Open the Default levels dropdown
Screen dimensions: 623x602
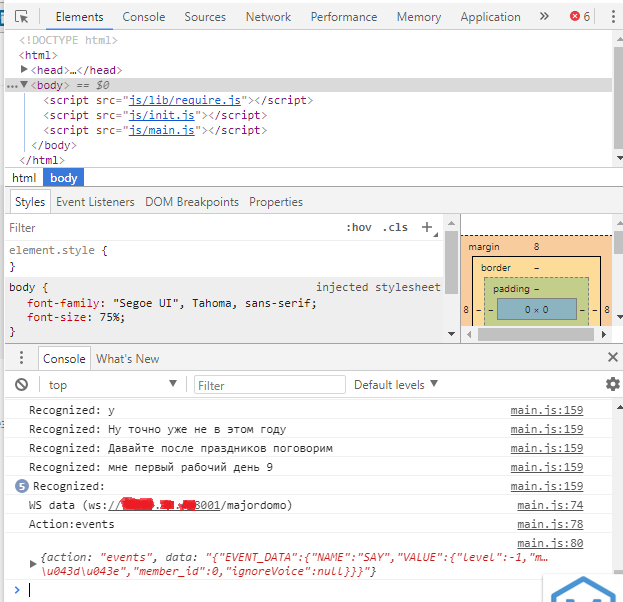coord(396,384)
